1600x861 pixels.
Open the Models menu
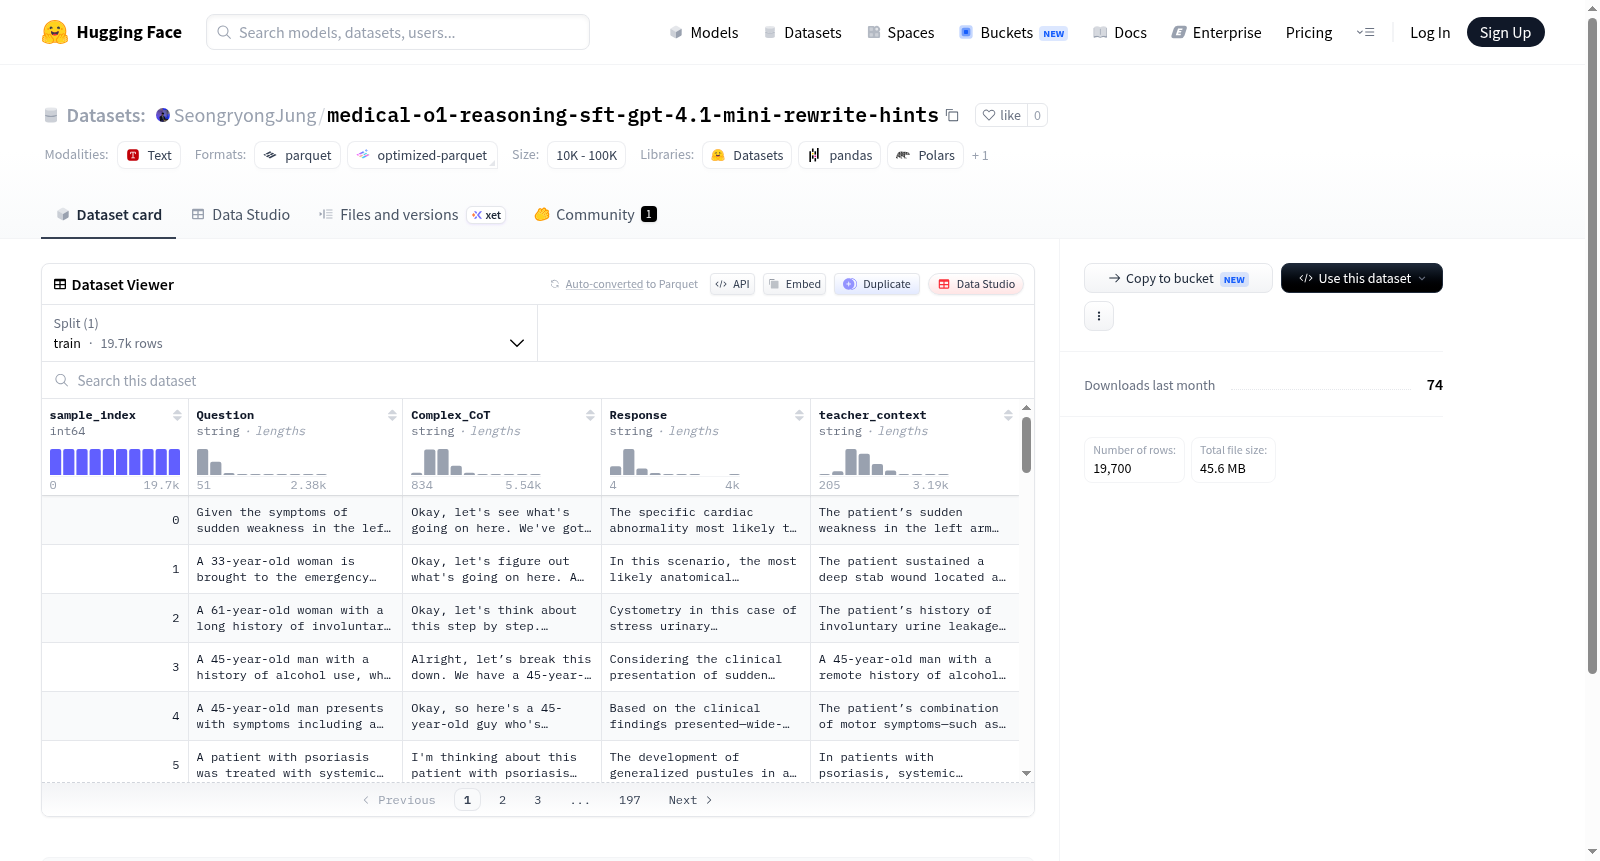[704, 32]
